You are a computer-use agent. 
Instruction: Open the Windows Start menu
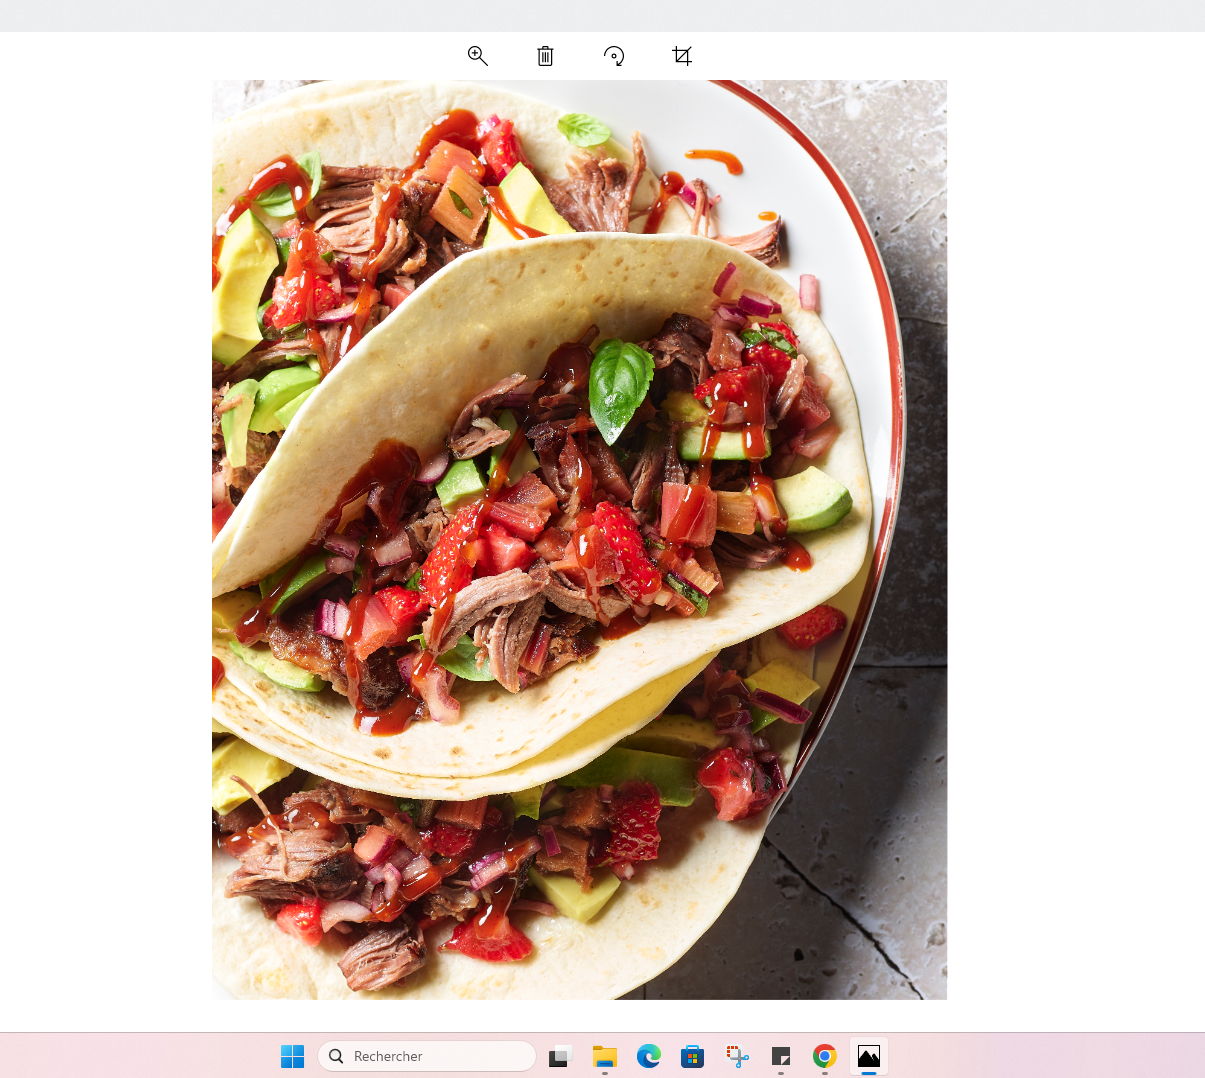click(x=292, y=1055)
